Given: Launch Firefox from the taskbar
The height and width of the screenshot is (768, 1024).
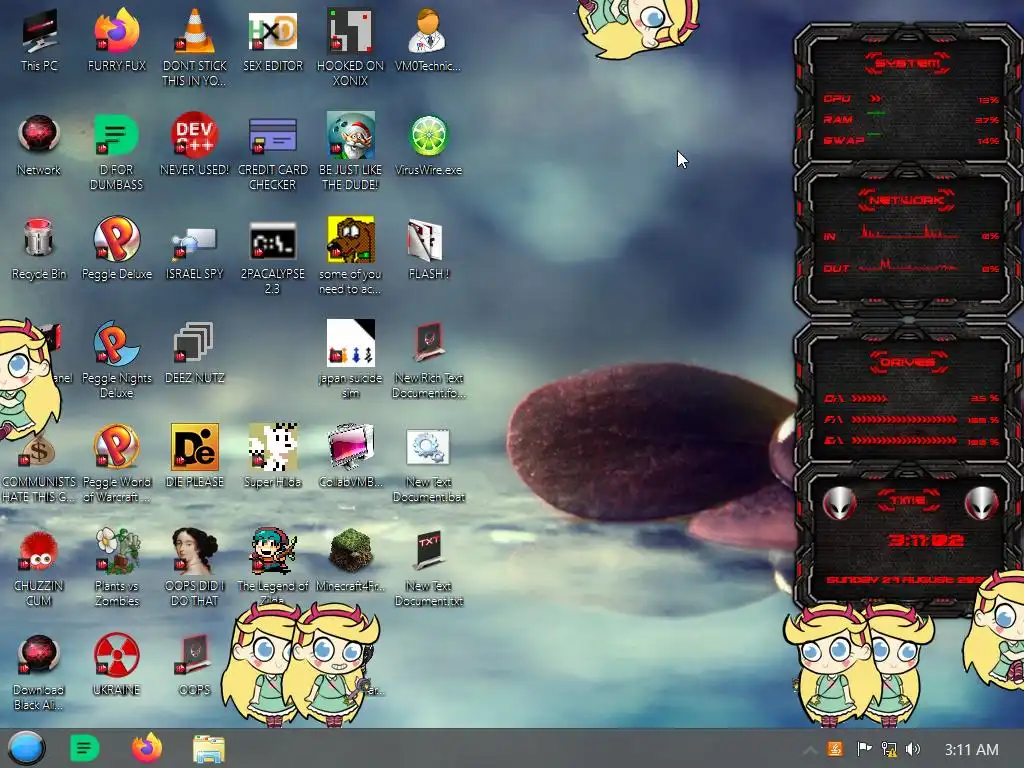Looking at the screenshot, I should coord(146,748).
